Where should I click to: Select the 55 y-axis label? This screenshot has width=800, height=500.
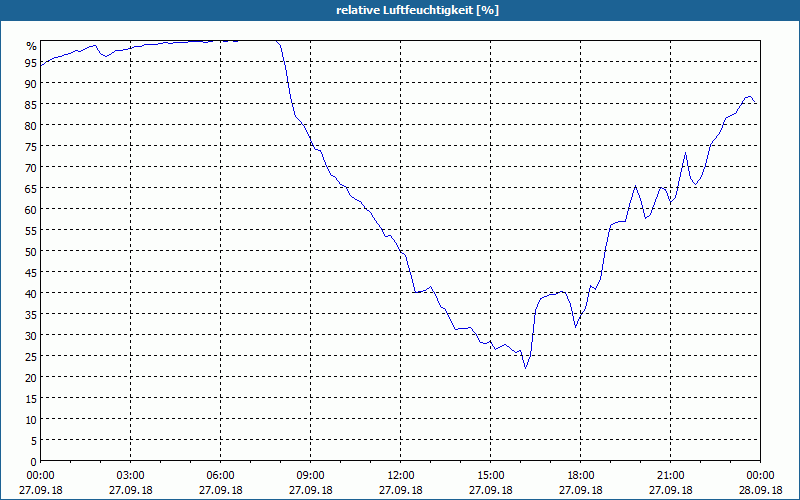[x=31, y=231]
